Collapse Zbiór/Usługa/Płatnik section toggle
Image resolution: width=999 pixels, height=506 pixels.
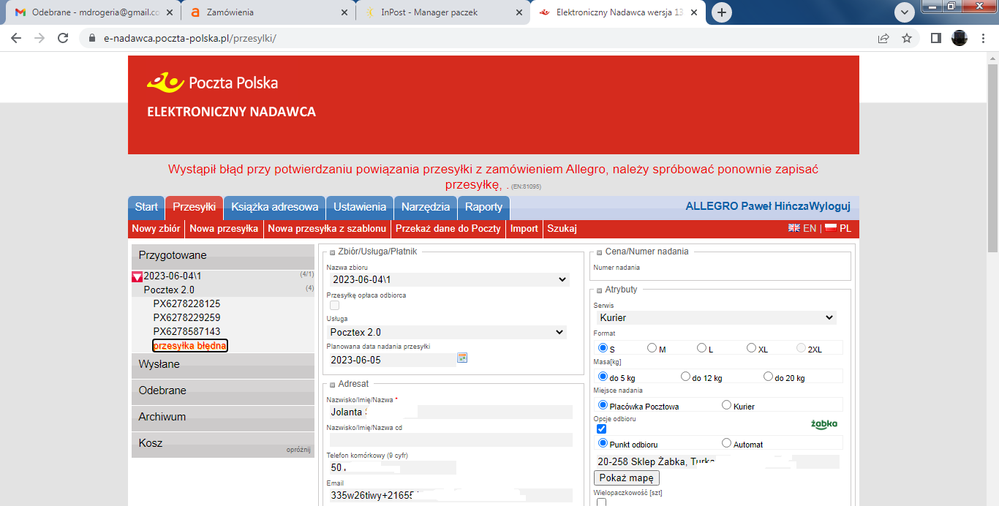[333, 252]
